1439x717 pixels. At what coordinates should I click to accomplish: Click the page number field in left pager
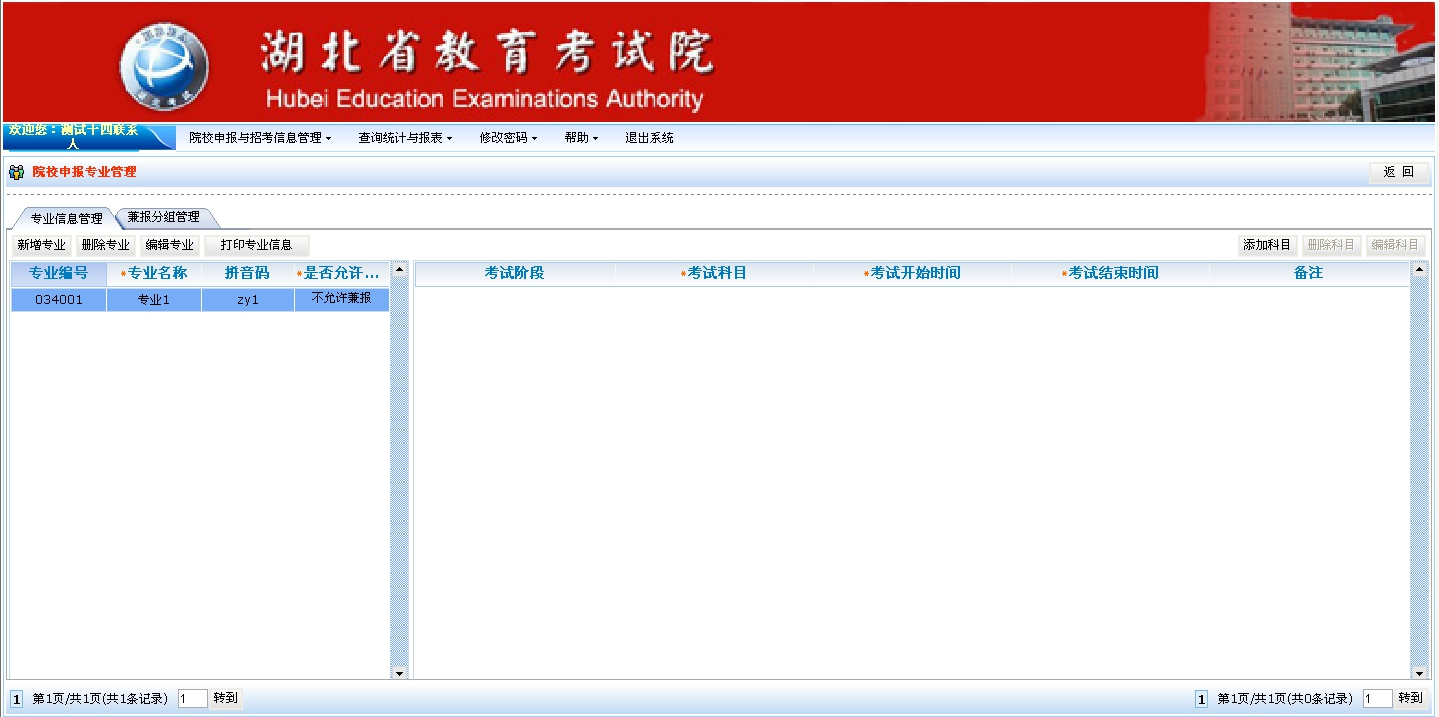click(x=192, y=698)
